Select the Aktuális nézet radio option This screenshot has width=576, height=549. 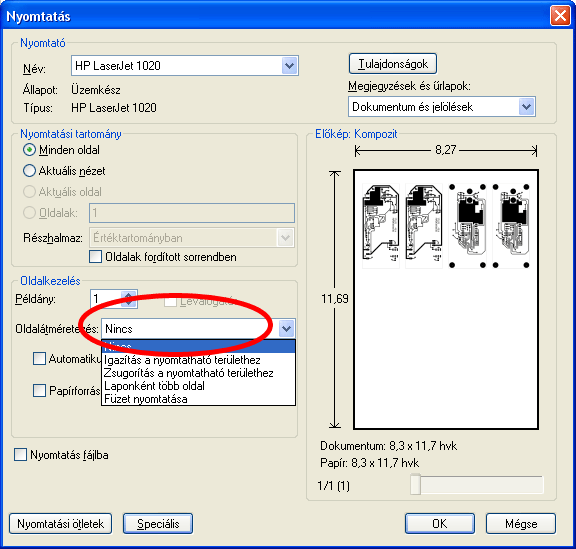(29, 171)
